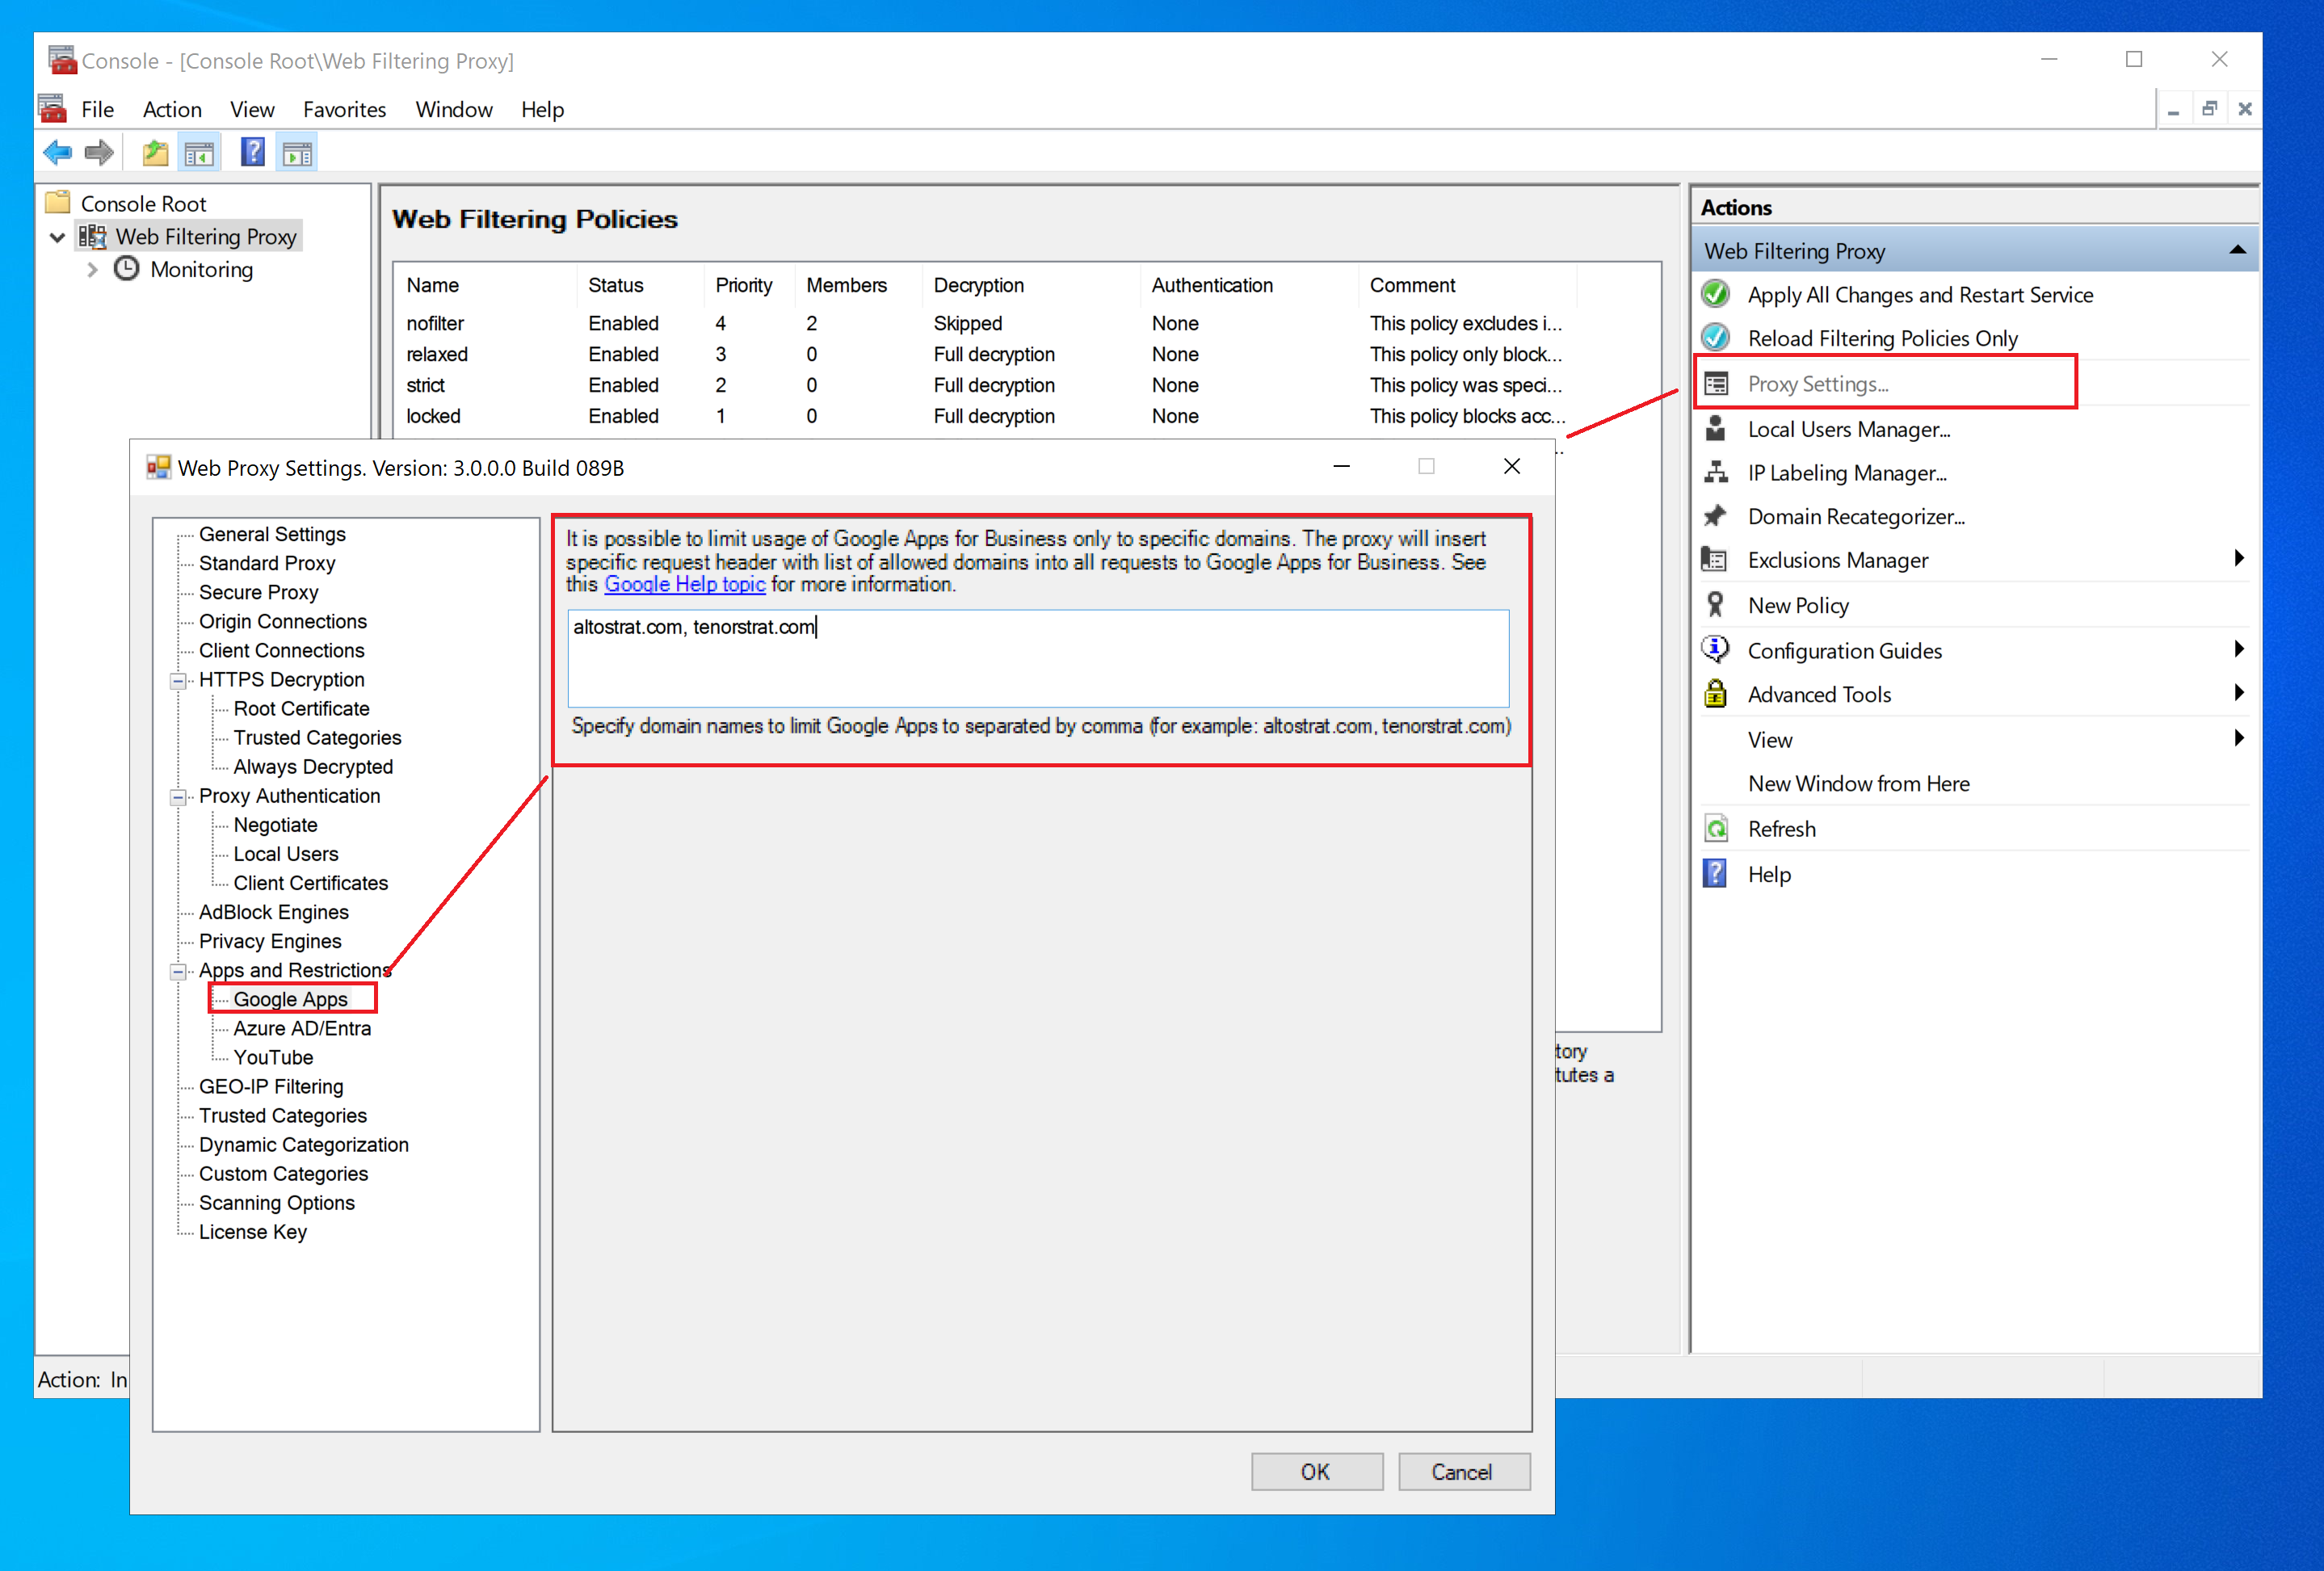2324x1571 pixels.
Task: Select GEO-IP Filtering settings item
Action: (x=271, y=1087)
